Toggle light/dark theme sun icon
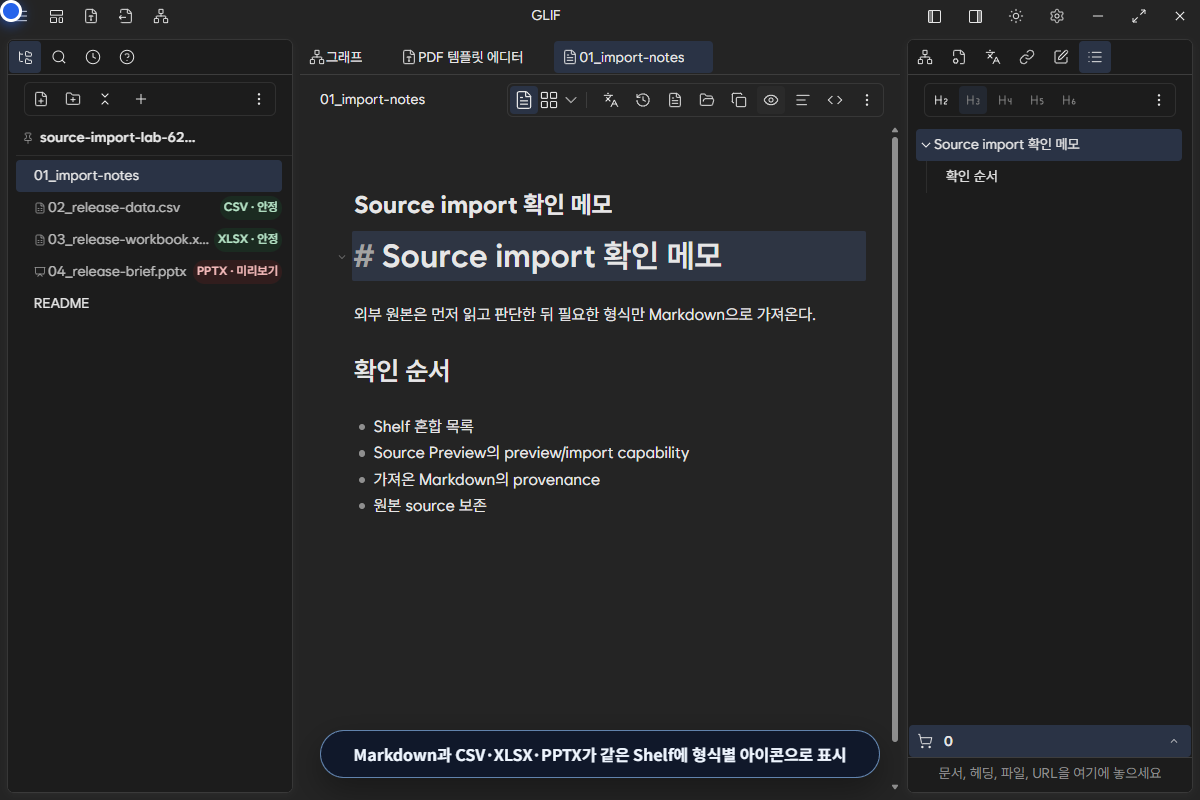1200x800 pixels. [1016, 16]
